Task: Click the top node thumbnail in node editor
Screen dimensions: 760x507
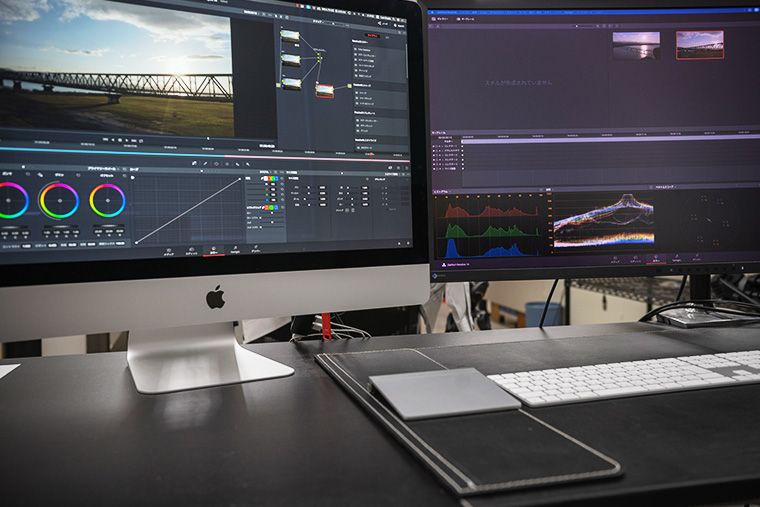Action: [x=290, y=36]
